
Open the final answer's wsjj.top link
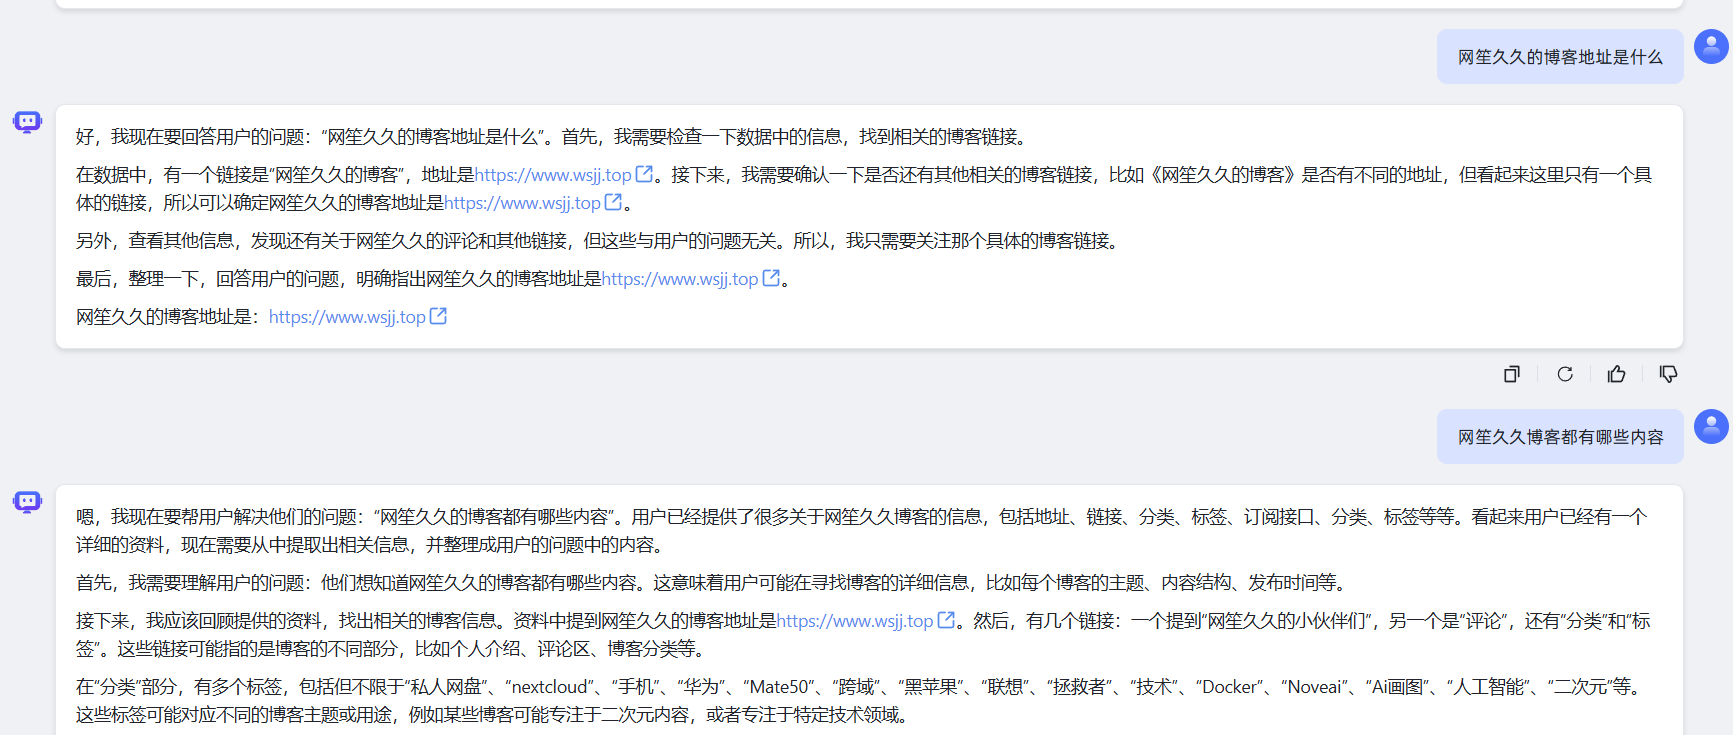coord(347,317)
